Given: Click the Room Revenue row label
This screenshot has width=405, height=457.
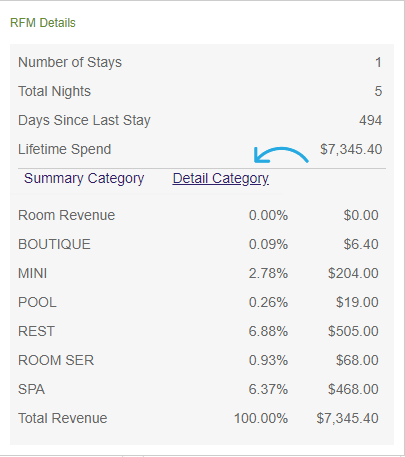Looking at the screenshot, I should tap(66, 215).
